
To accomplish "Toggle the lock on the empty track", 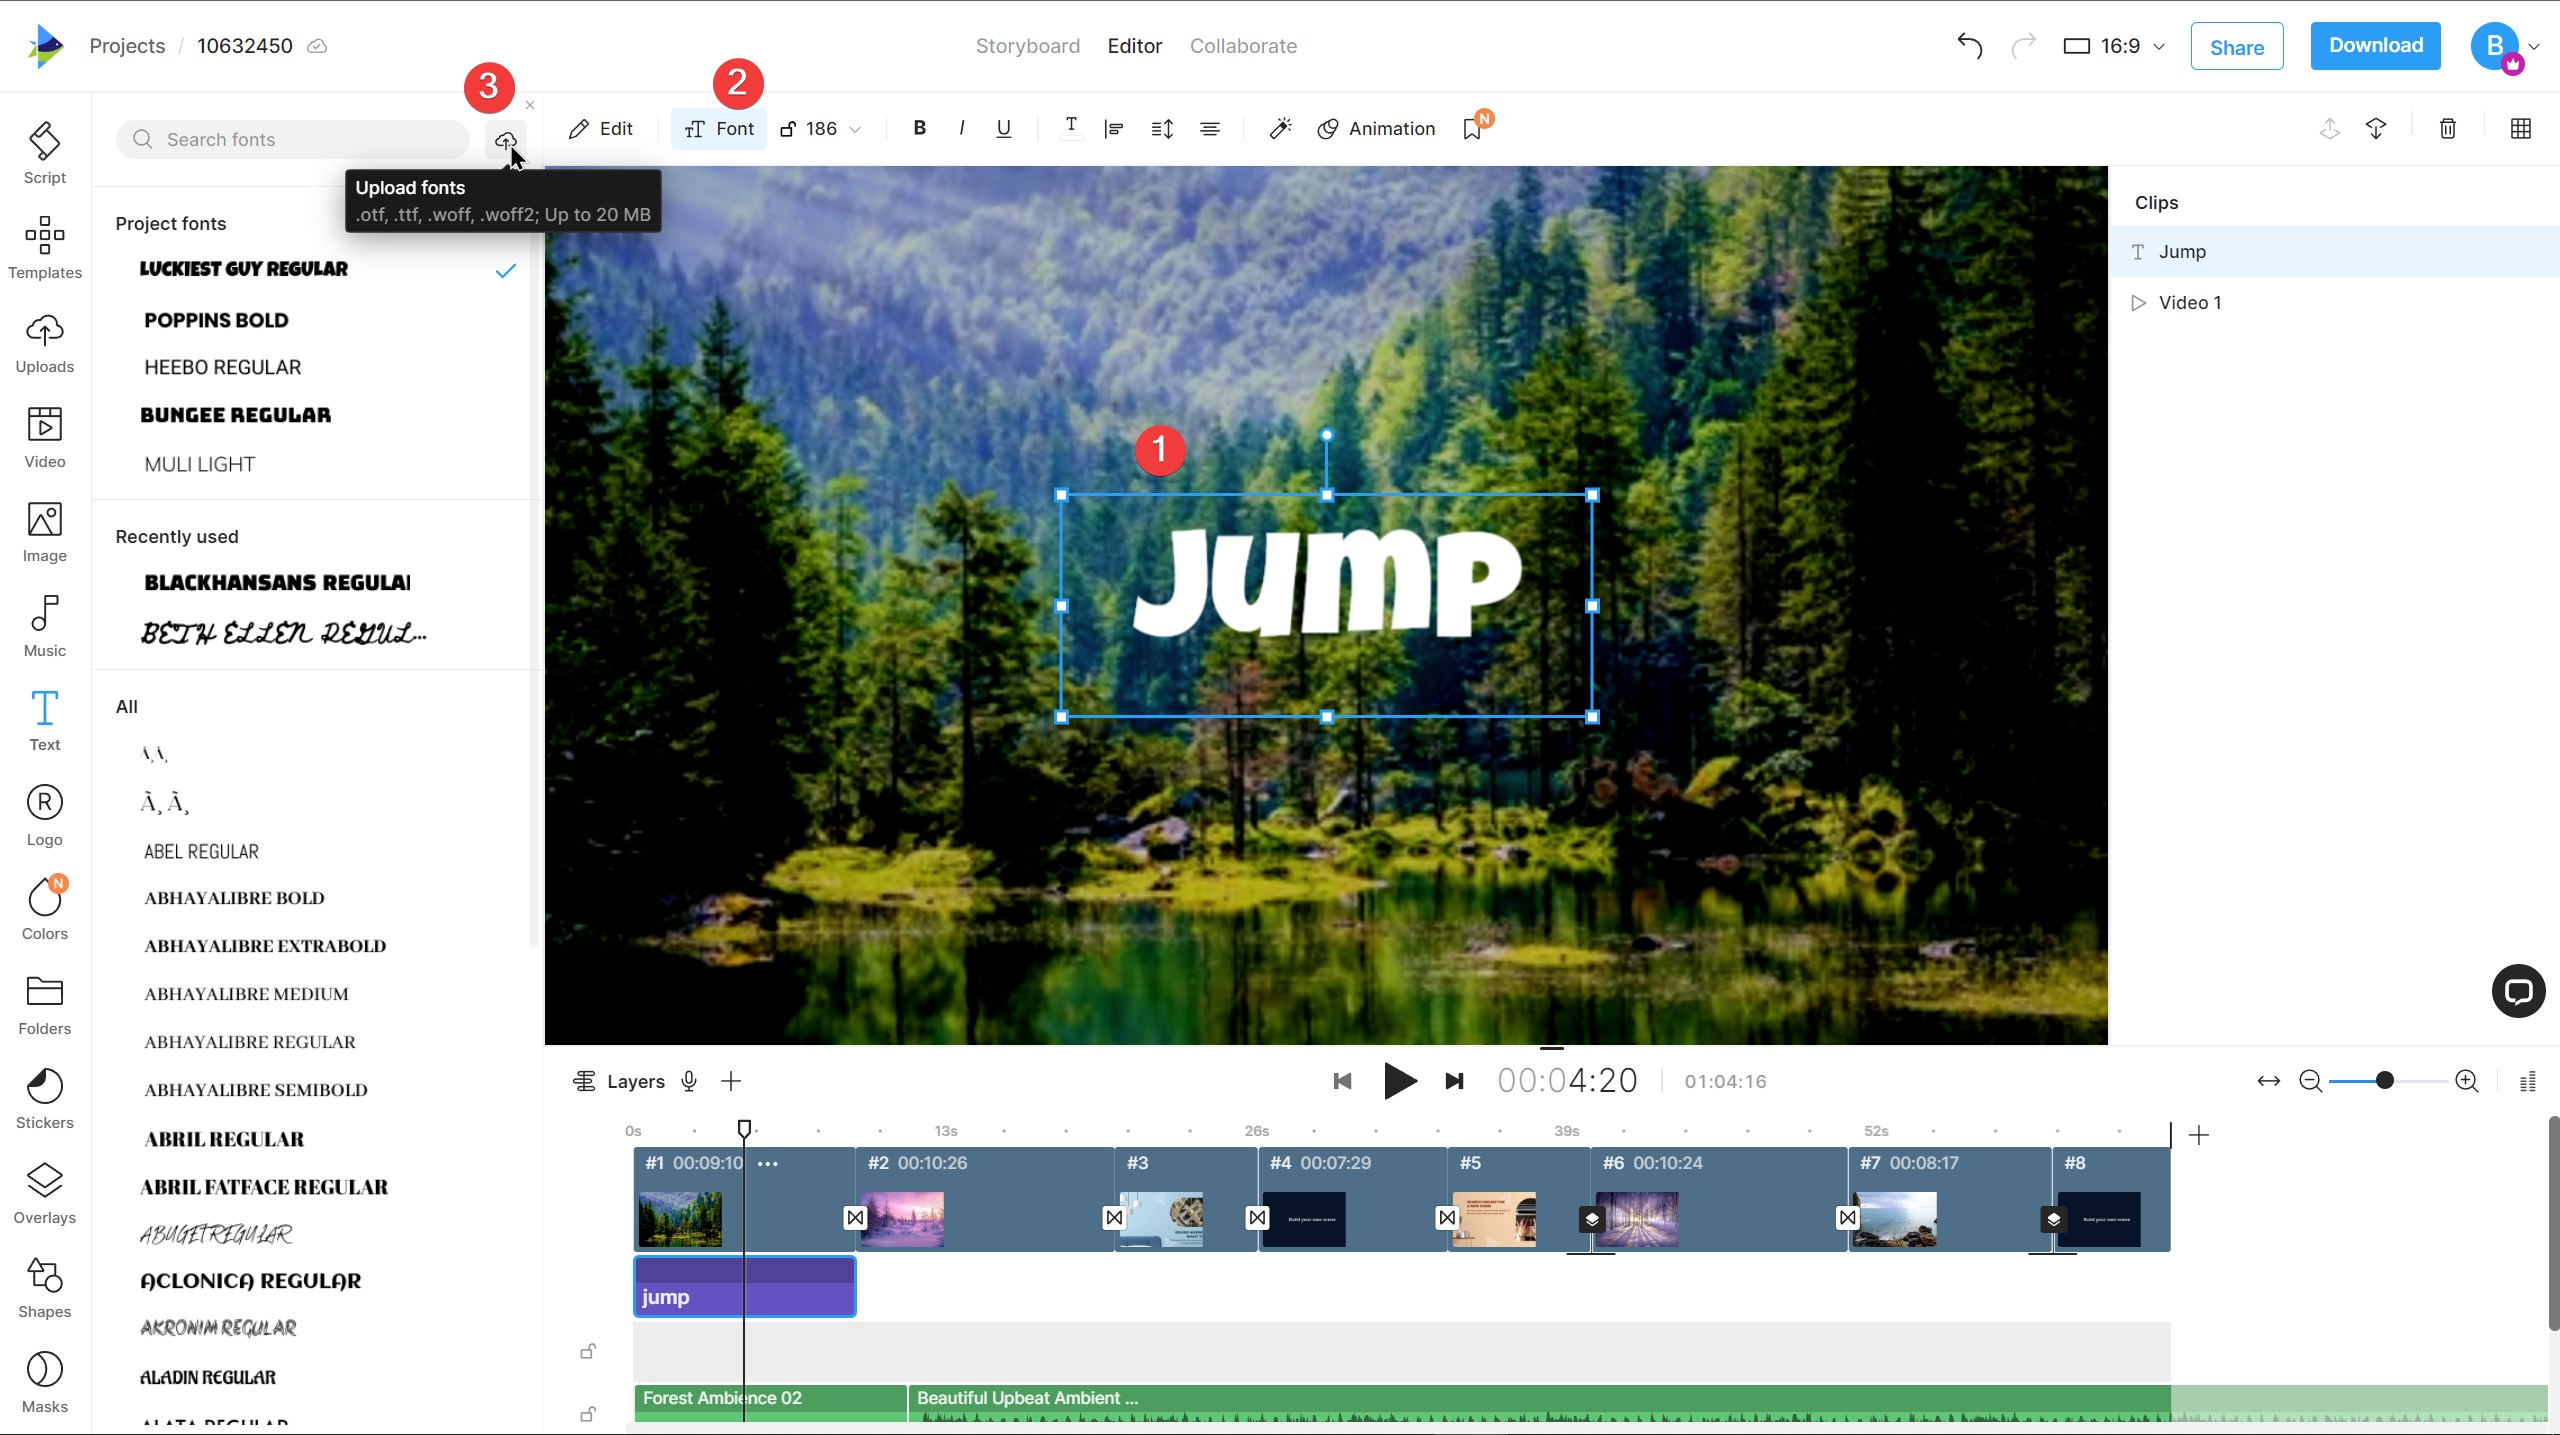I will point(588,1352).
